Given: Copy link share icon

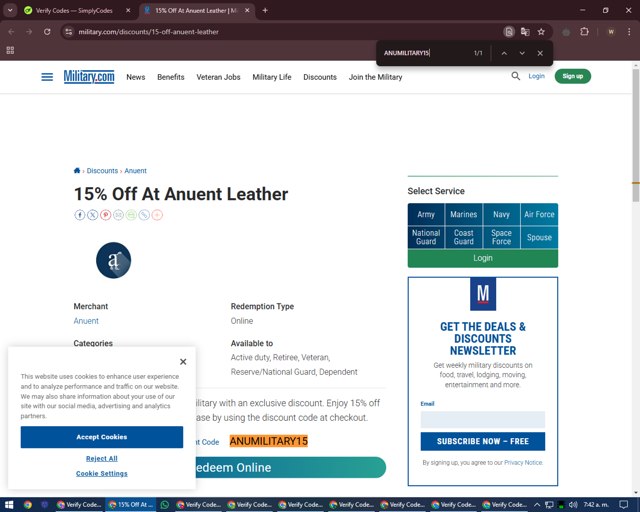Looking at the screenshot, I should (144, 215).
